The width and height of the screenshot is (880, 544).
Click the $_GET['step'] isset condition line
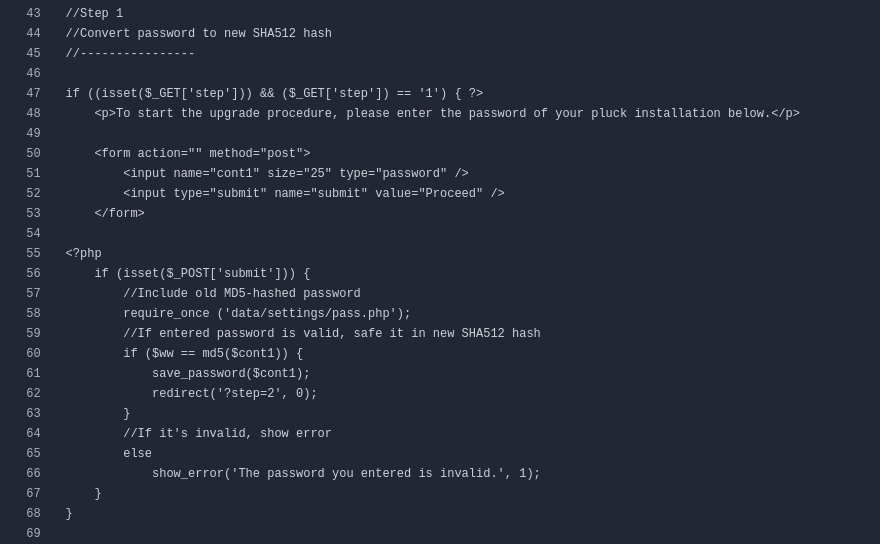[x=274, y=94]
